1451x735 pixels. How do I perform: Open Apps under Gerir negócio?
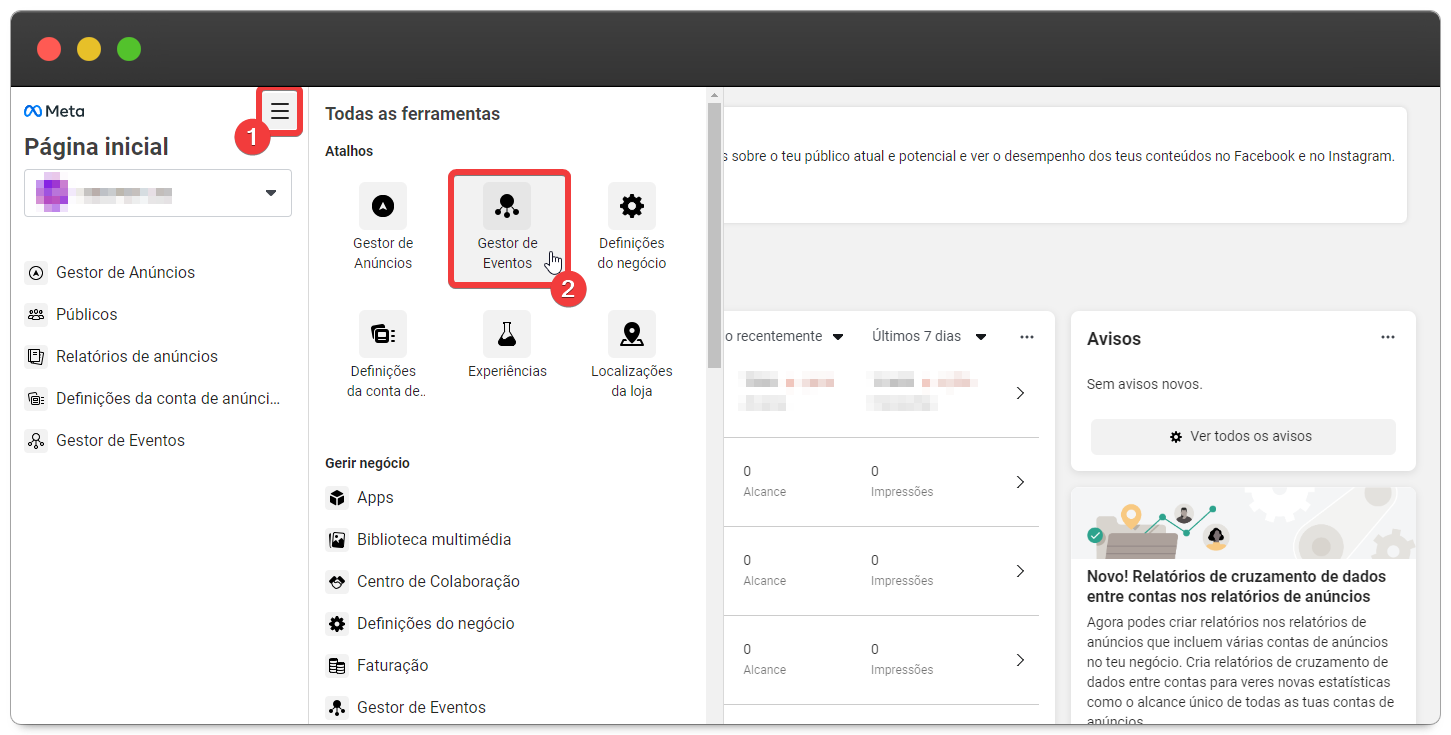point(375,497)
